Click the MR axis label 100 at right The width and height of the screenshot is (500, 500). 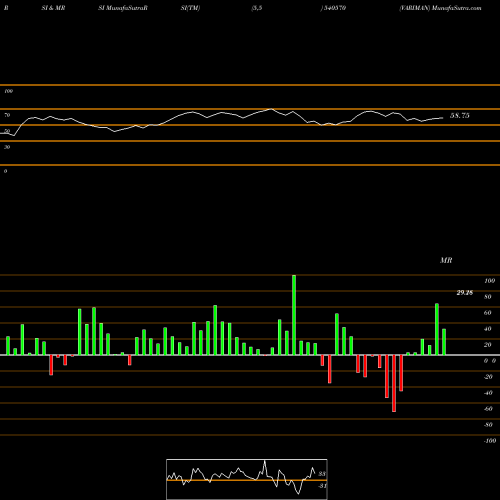(x=490, y=281)
